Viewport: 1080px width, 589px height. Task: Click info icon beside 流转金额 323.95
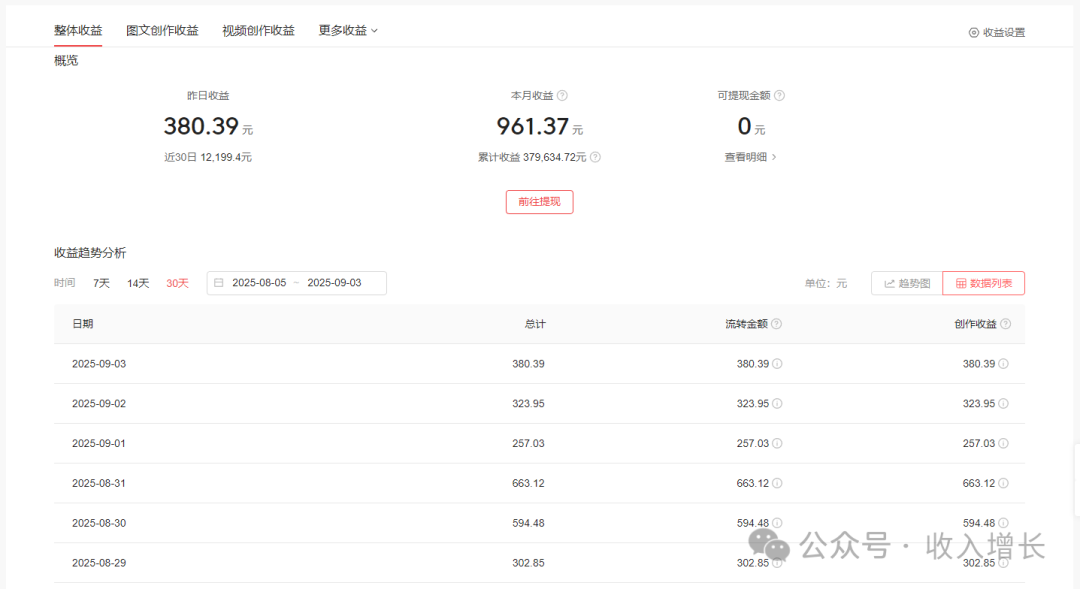[777, 404]
